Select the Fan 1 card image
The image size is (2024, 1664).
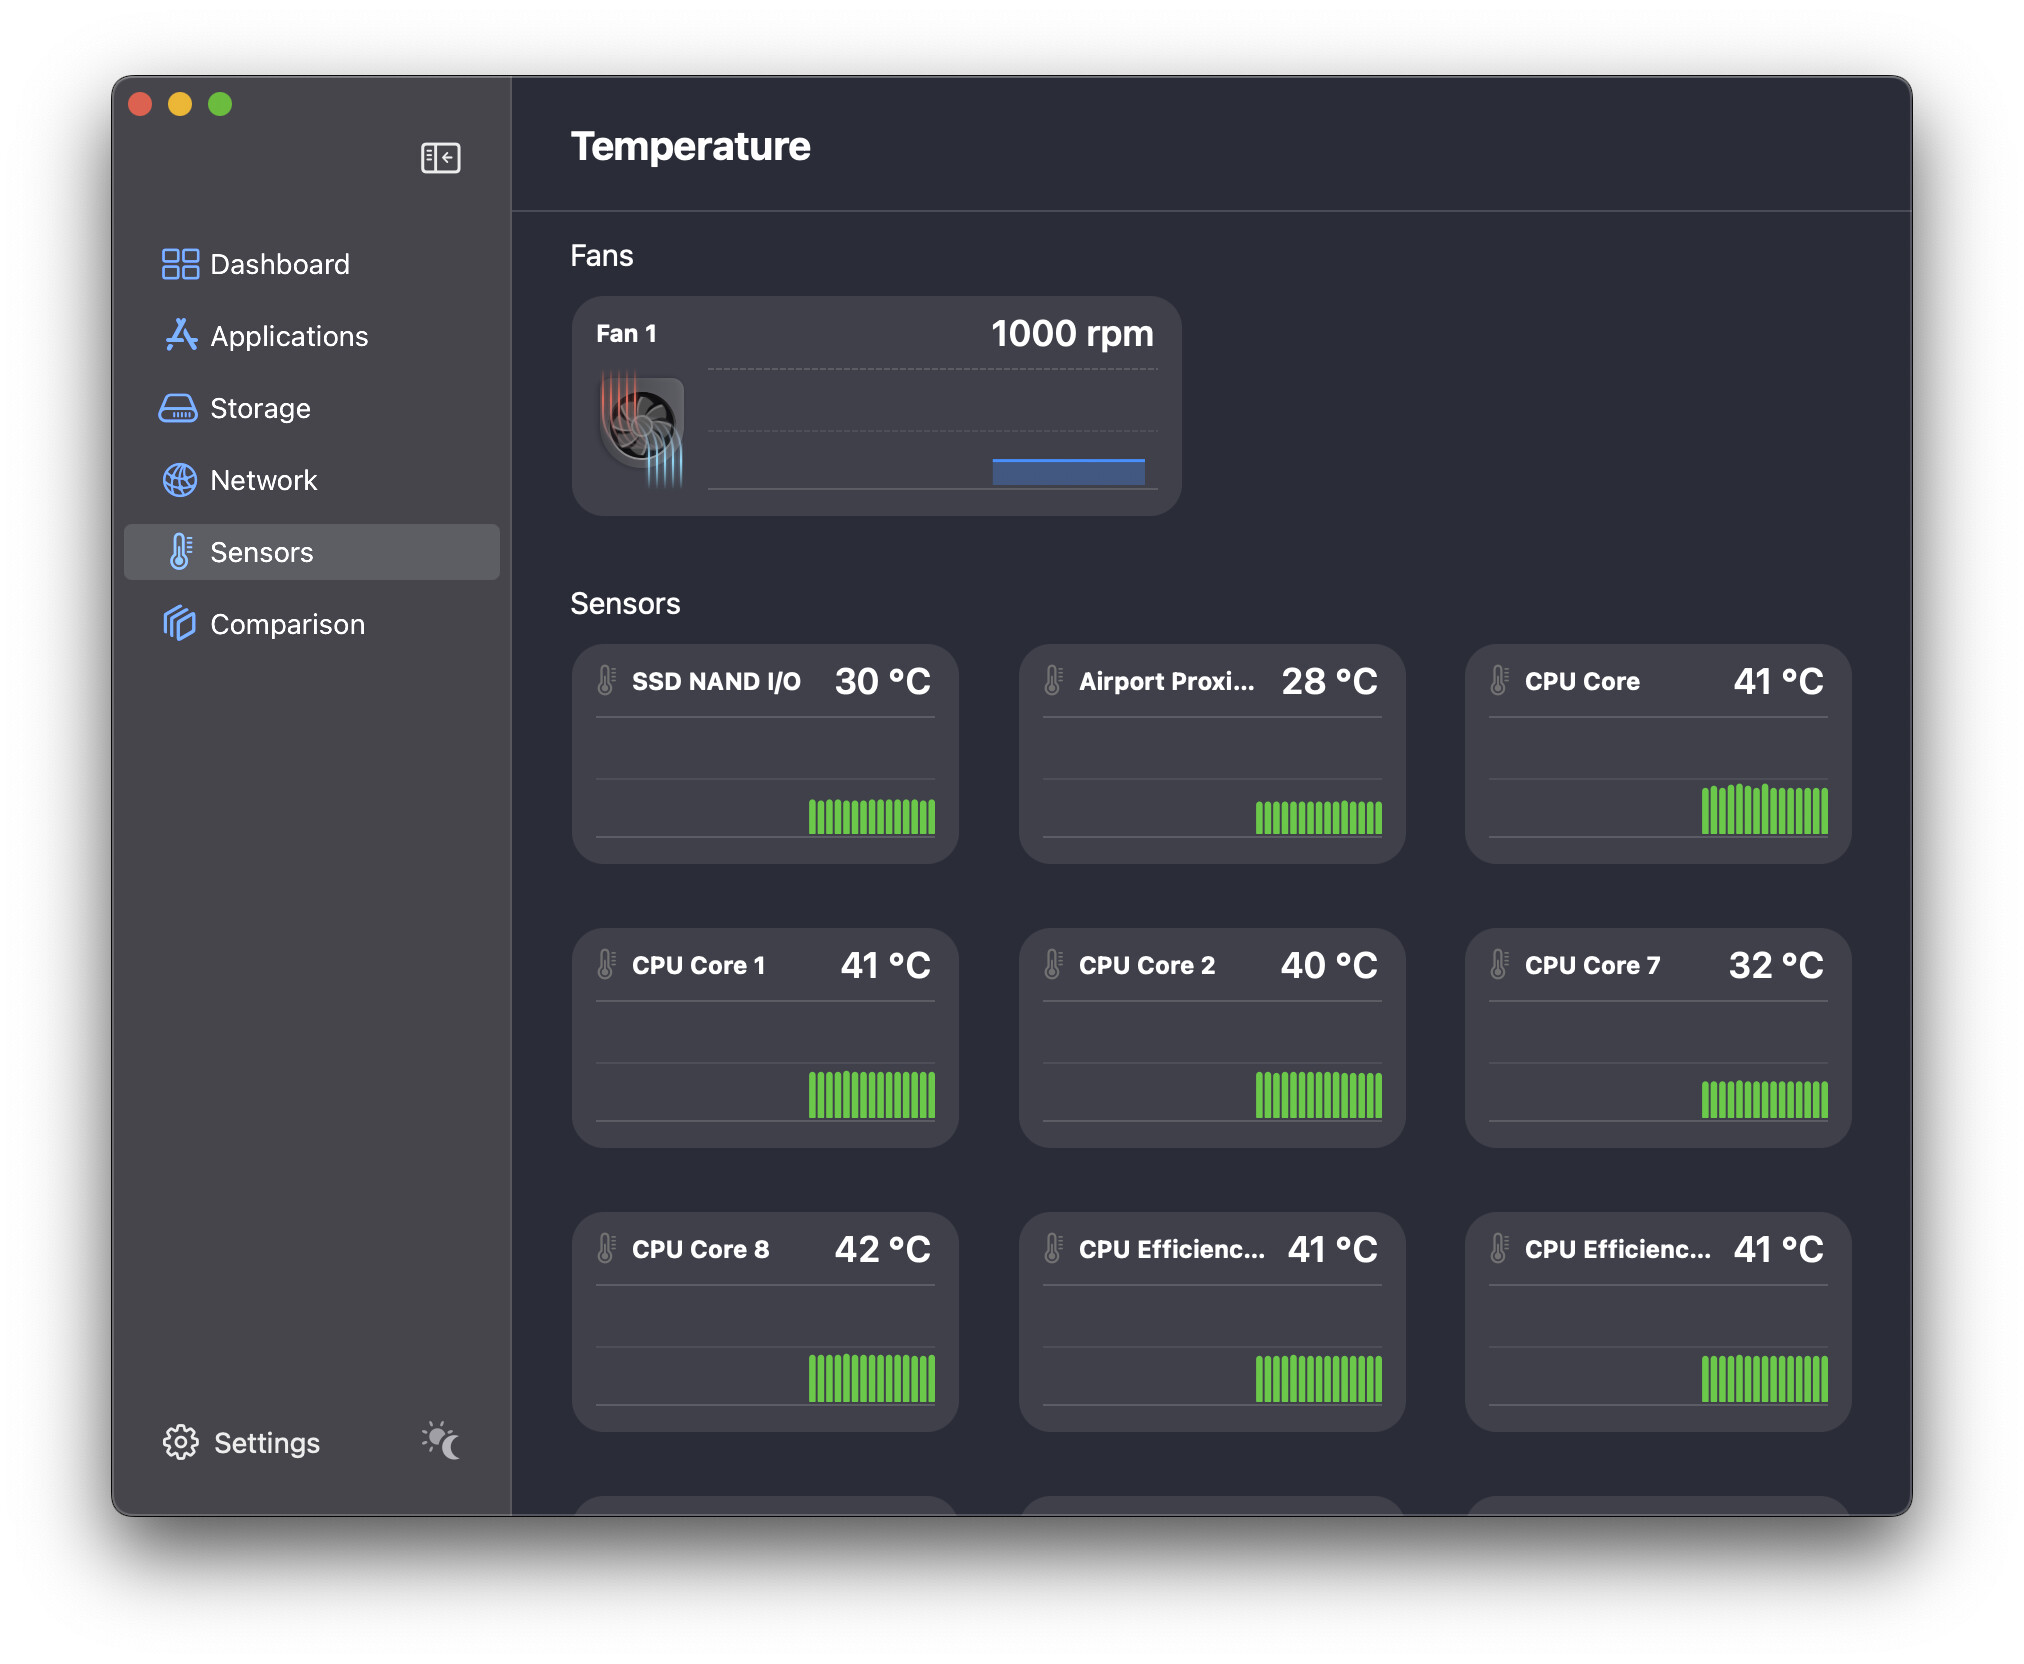coord(642,428)
